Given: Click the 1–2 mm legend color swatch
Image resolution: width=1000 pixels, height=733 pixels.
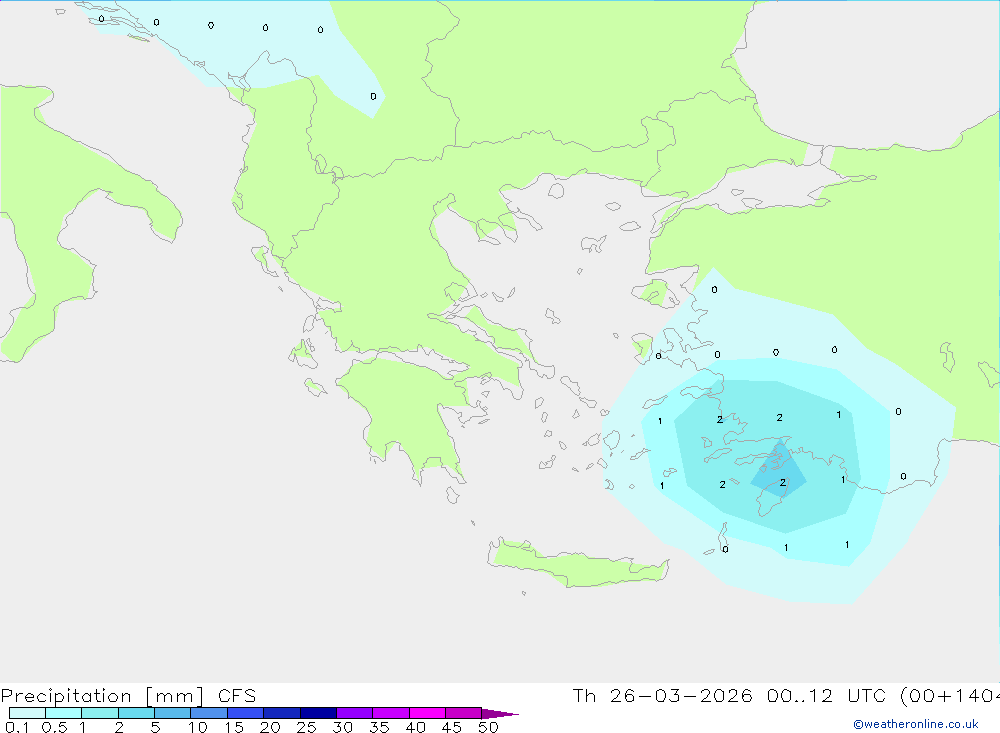Looking at the screenshot, I should pyautogui.click(x=100, y=713).
